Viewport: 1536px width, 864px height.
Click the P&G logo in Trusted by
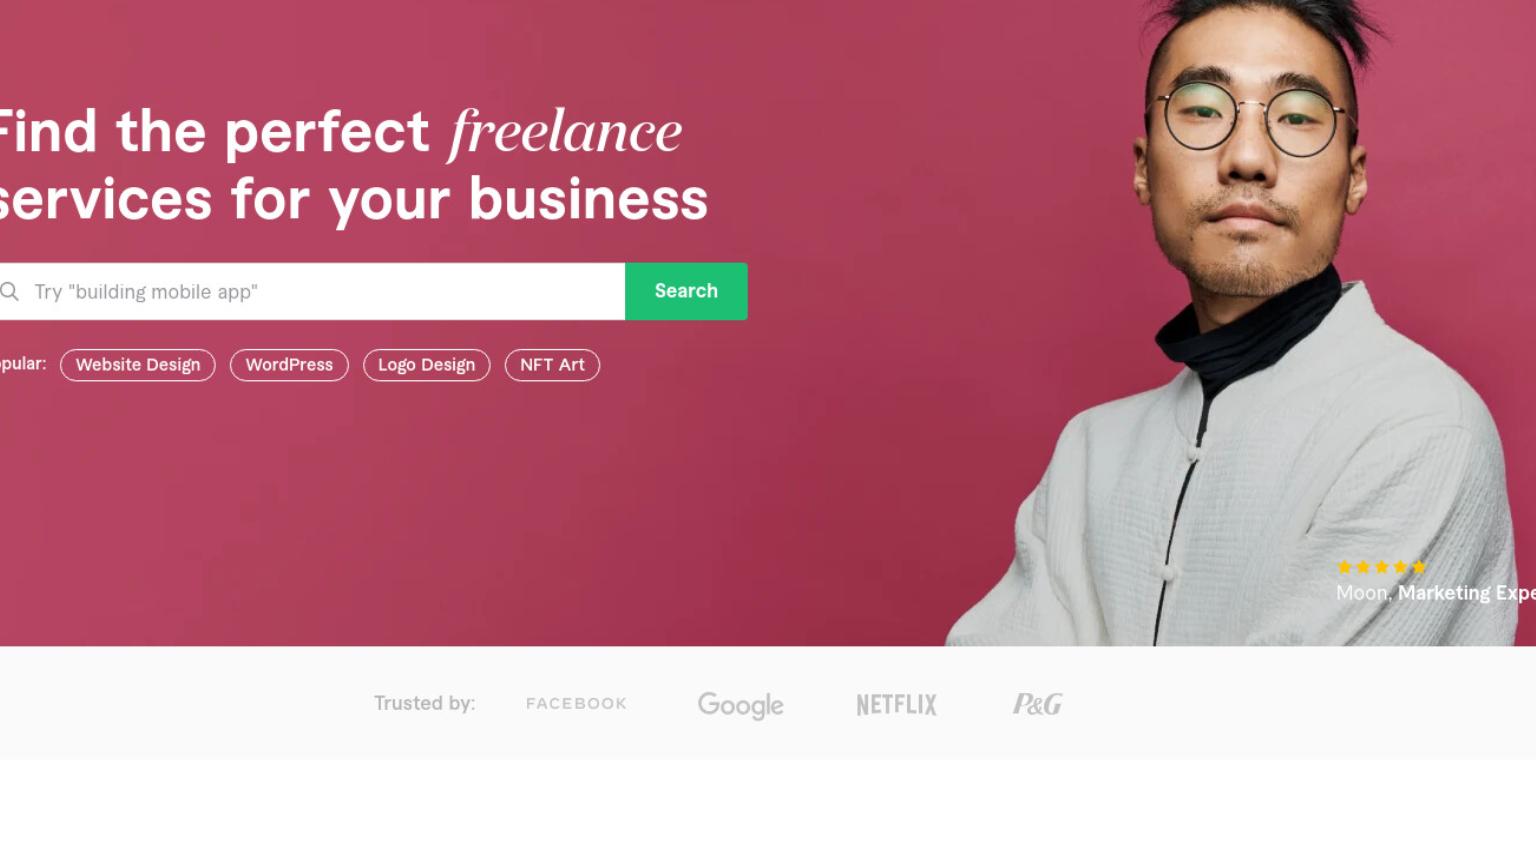click(1037, 705)
